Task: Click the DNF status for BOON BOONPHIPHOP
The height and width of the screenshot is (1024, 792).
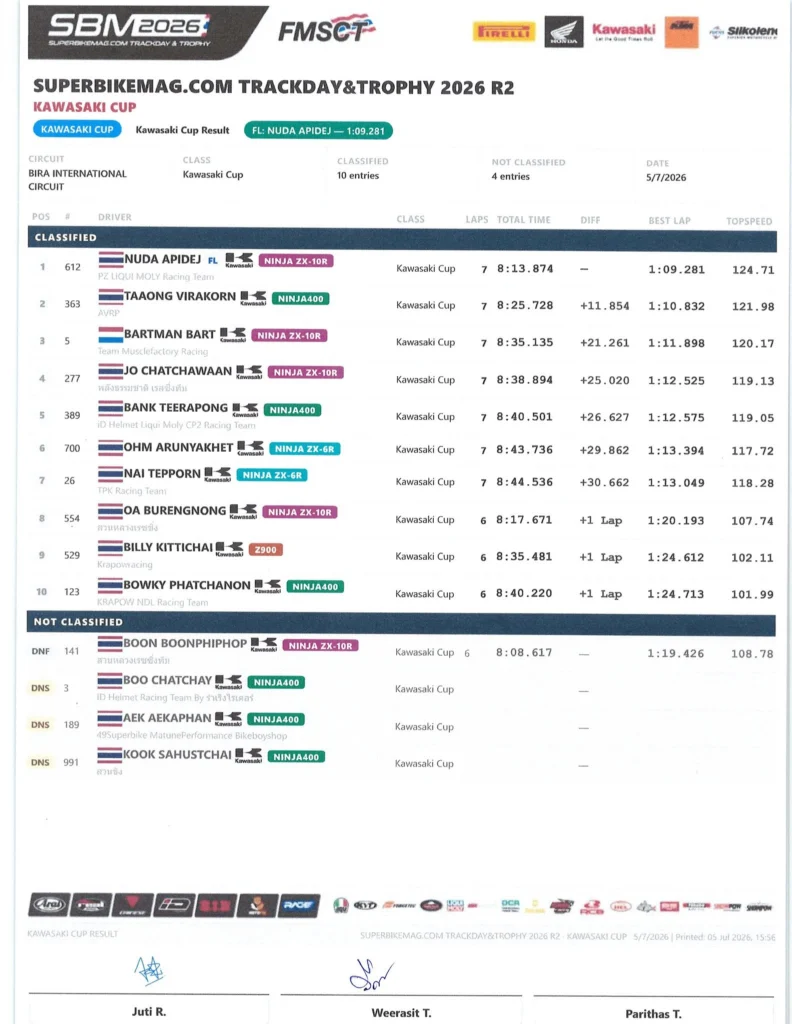Action: (40, 651)
